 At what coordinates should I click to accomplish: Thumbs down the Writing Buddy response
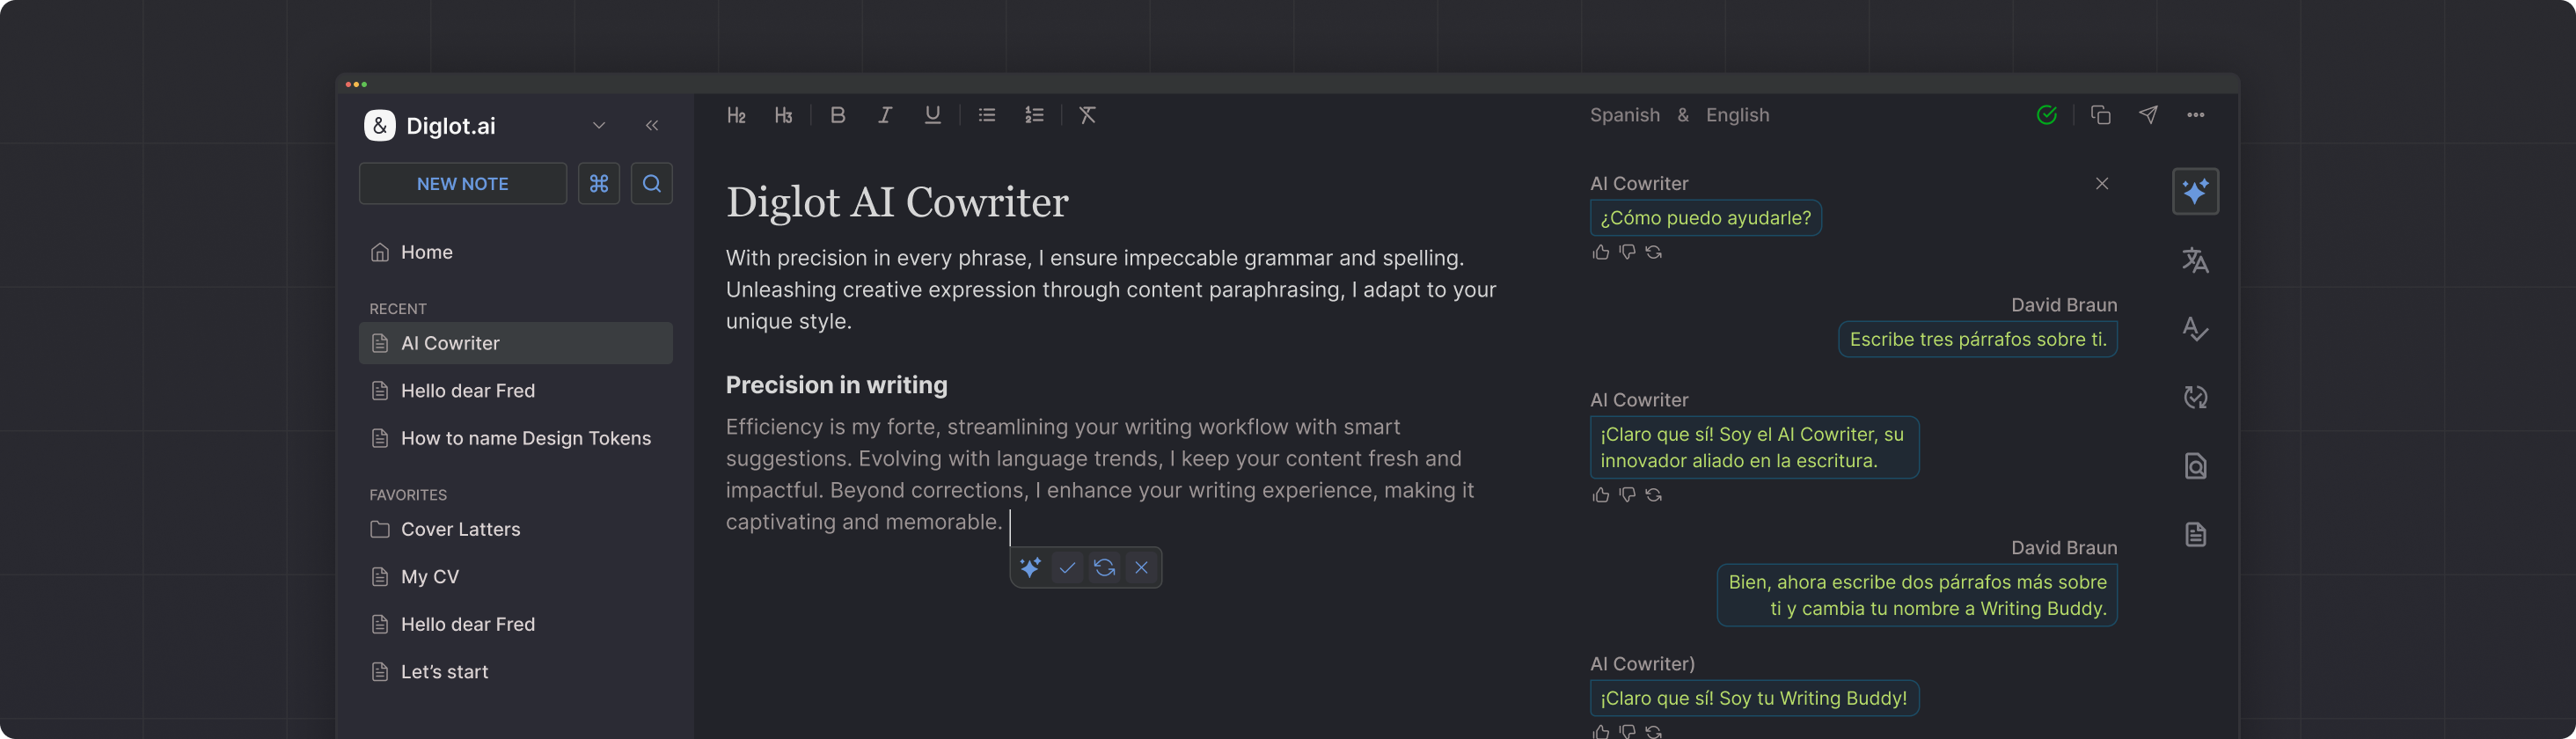[x=1627, y=731]
